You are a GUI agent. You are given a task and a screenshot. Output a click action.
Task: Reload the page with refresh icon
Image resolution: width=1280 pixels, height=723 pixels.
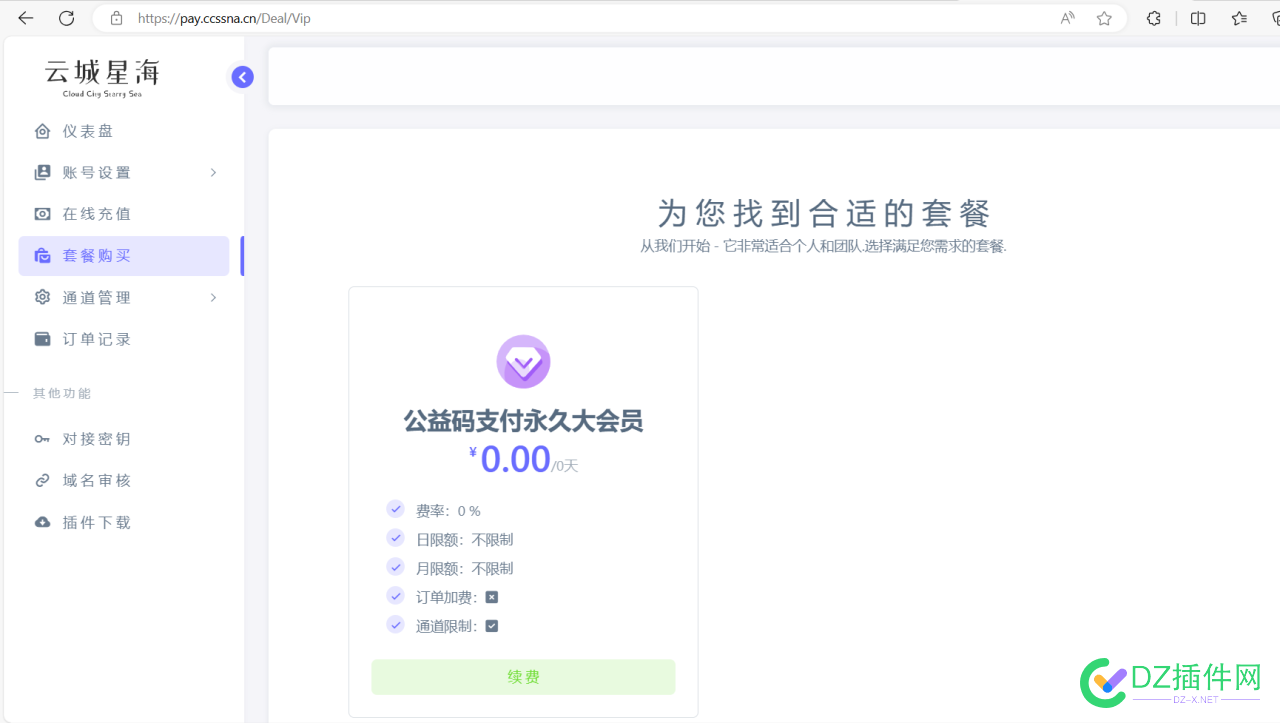pyautogui.click(x=66, y=18)
